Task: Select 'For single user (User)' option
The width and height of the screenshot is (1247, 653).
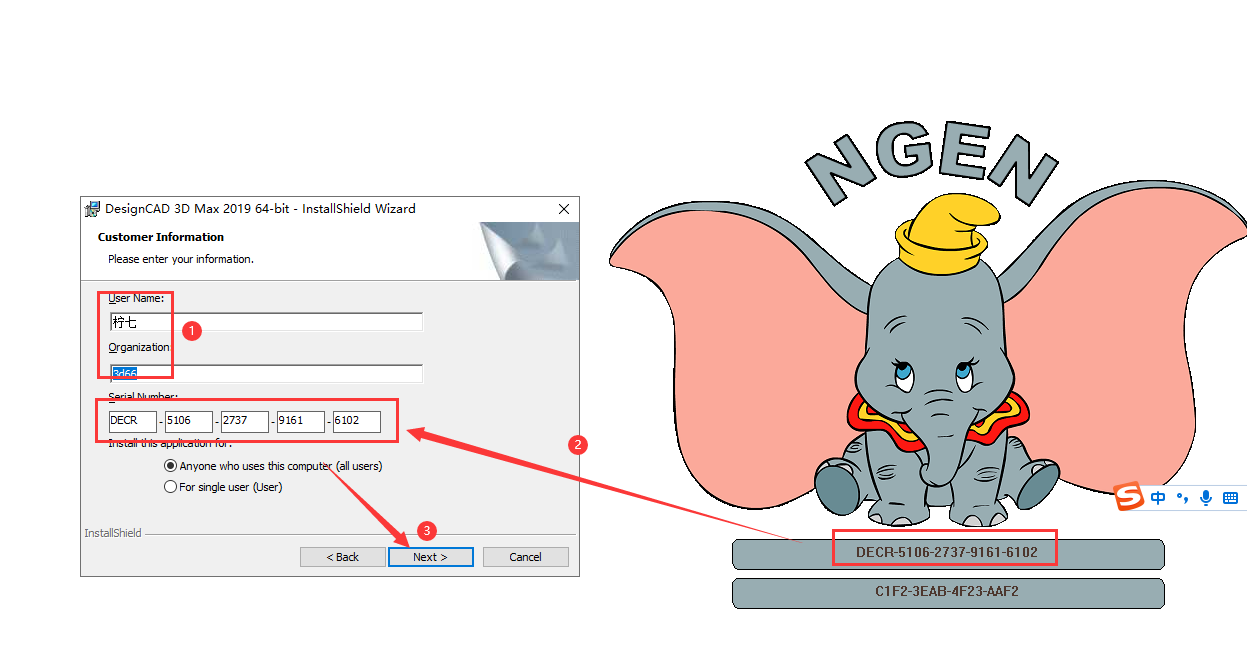Action: 170,487
